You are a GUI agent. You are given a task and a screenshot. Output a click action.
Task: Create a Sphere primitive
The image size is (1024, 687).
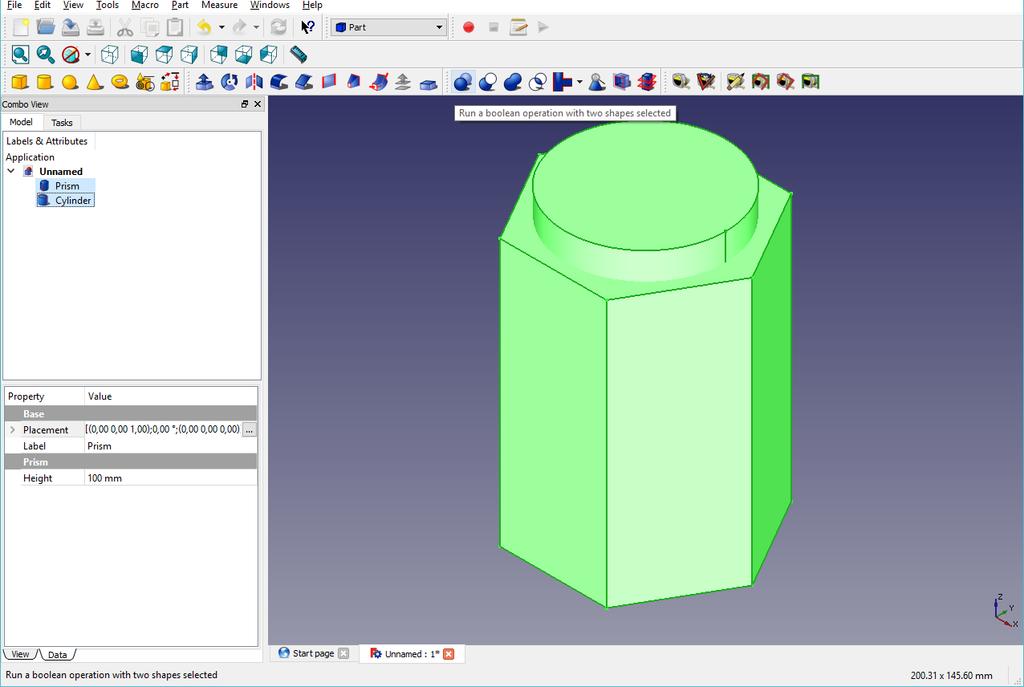pyautogui.click(x=70, y=82)
